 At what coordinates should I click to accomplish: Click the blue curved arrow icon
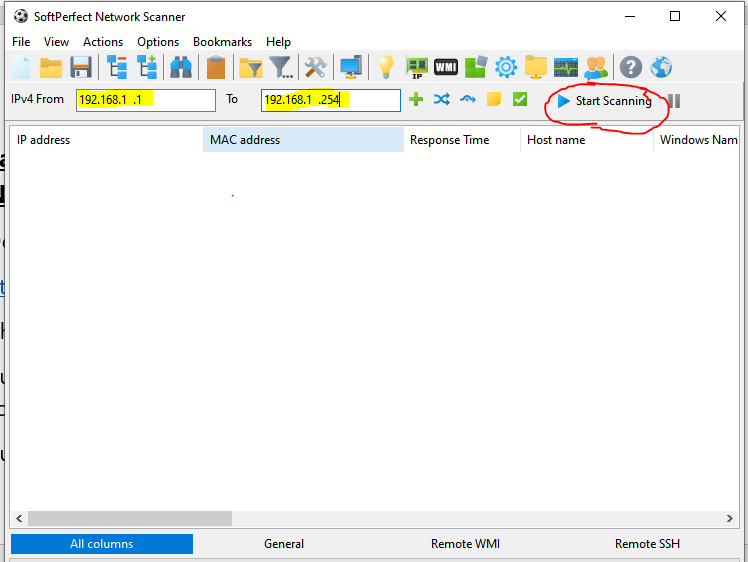click(x=468, y=99)
